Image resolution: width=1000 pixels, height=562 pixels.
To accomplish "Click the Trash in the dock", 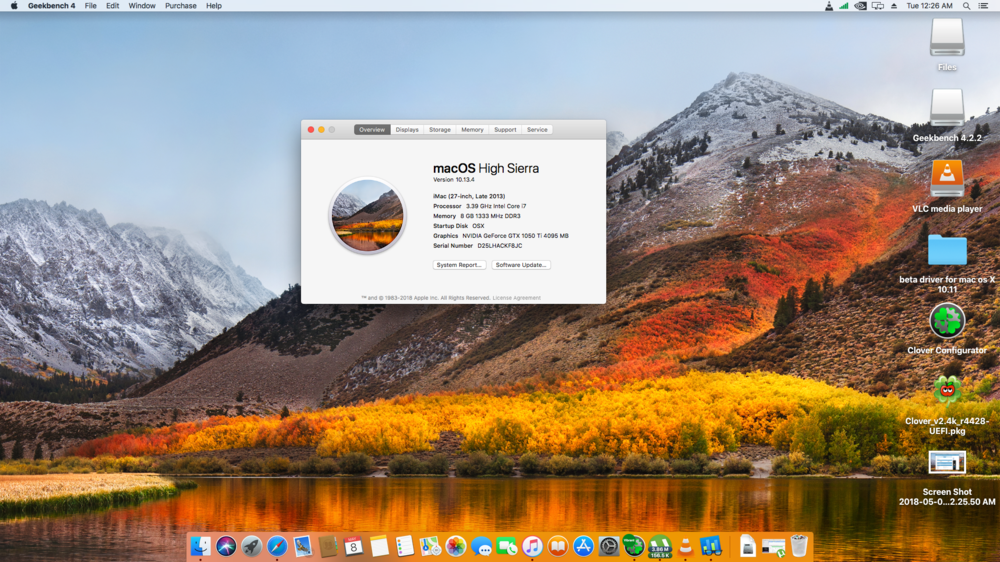I will click(x=799, y=546).
